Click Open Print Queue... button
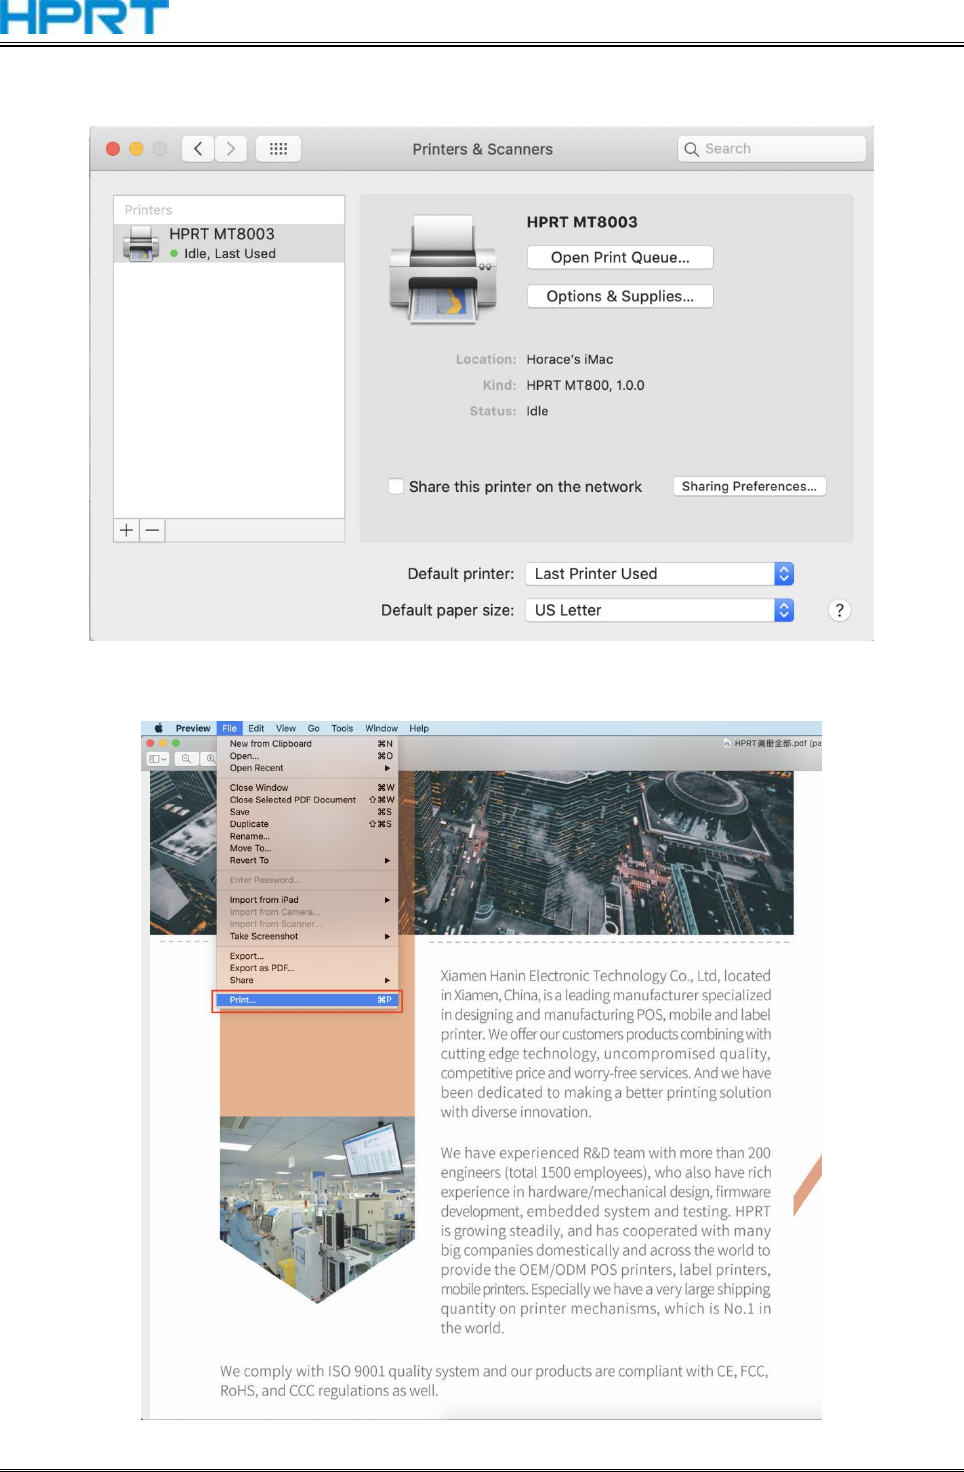Viewport: 964px width, 1472px height. [x=620, y=257]
